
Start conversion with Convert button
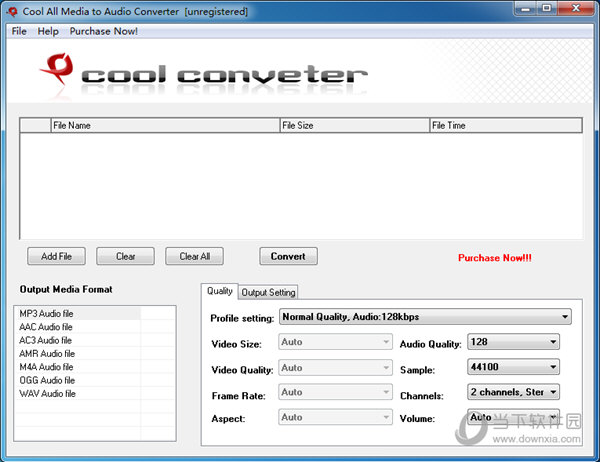point(288,256)
